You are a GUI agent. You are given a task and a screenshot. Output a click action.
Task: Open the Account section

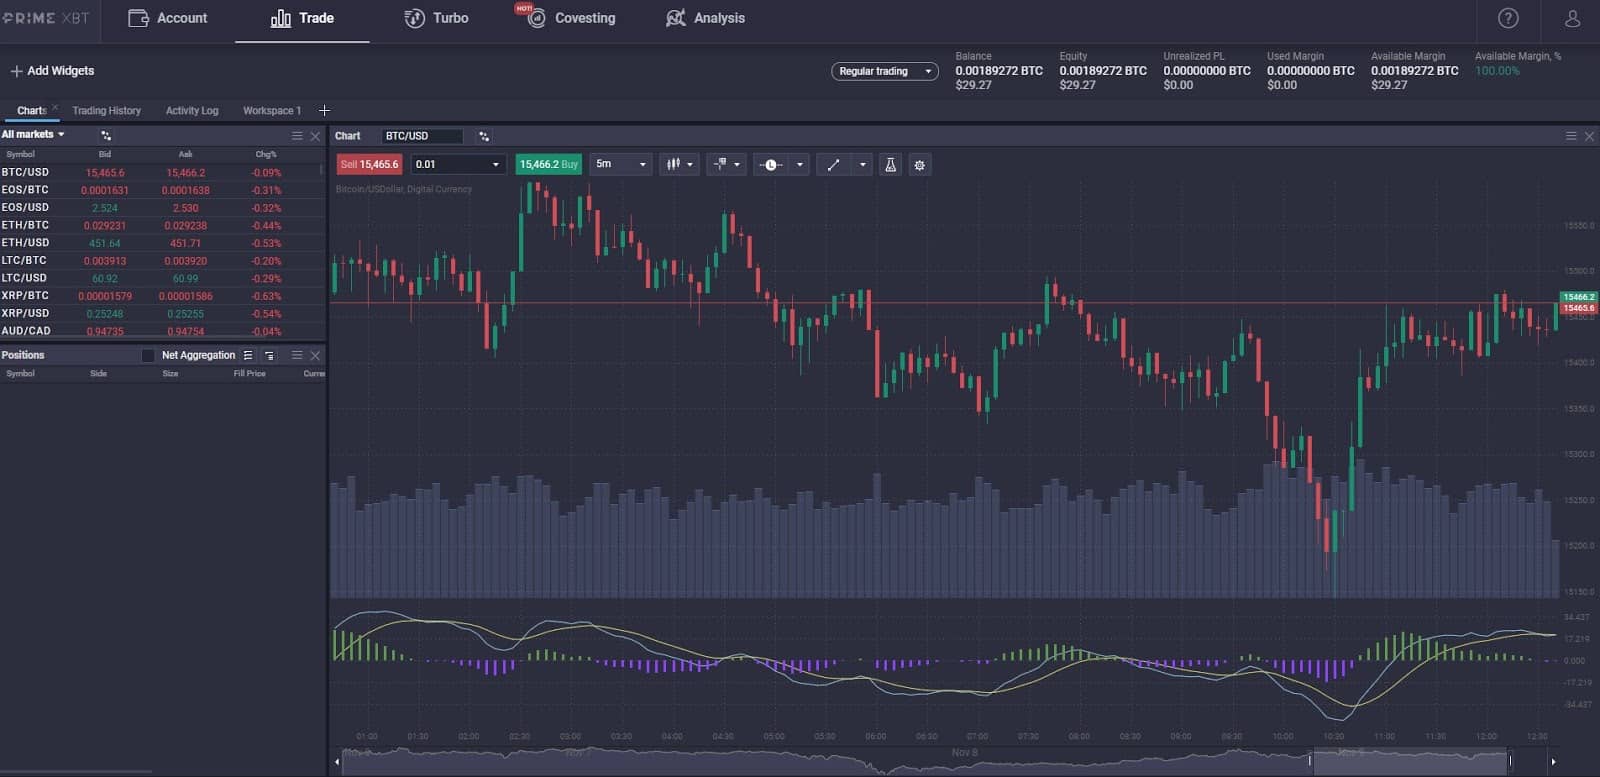point(167,18)
